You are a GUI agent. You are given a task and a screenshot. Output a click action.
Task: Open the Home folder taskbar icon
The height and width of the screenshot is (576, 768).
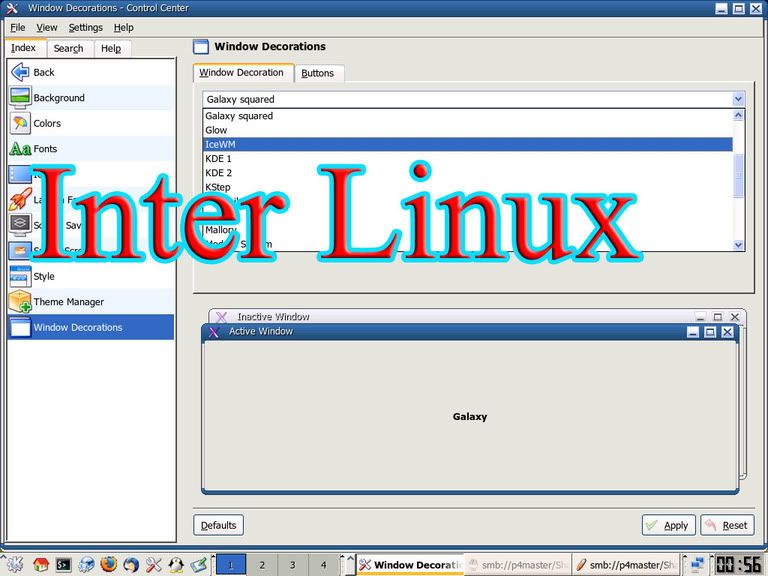[40, 565]
